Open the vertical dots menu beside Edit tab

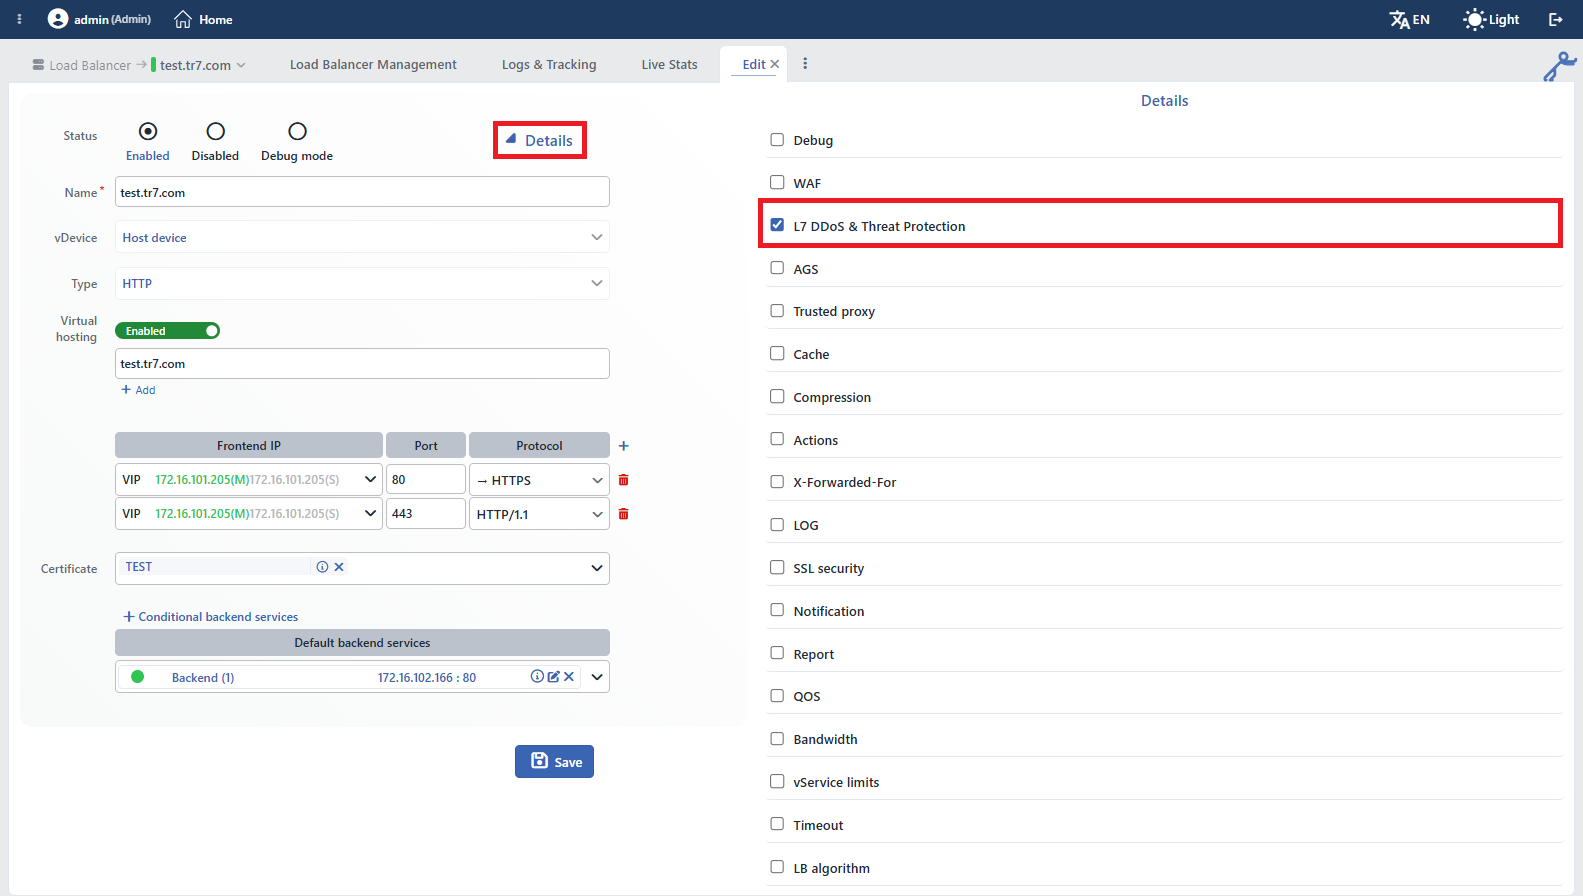(805, 64)
